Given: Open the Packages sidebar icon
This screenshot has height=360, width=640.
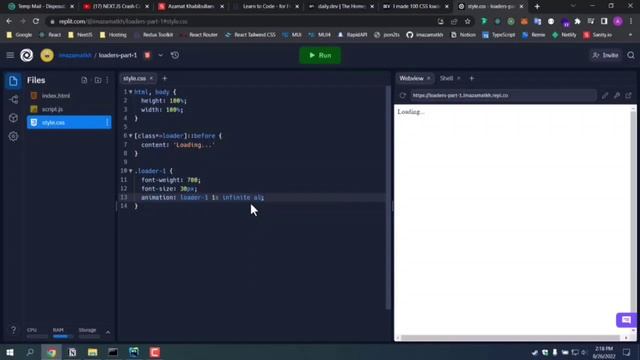Looking at the screenshot, I should tap(13, 118).
